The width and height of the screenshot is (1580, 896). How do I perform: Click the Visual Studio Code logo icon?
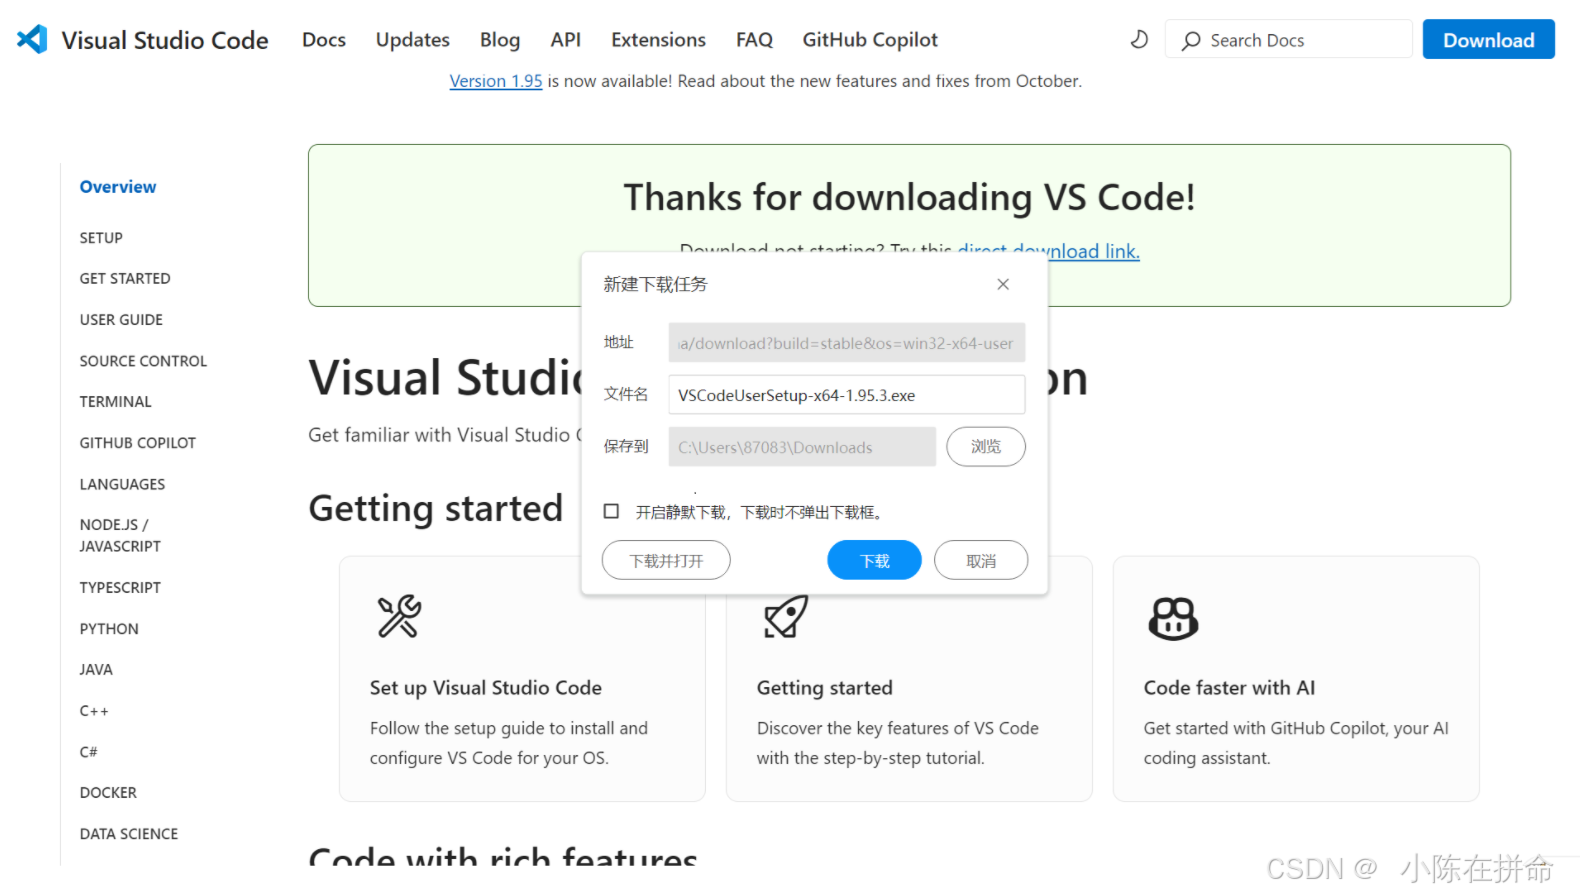(x=32, y=39)
